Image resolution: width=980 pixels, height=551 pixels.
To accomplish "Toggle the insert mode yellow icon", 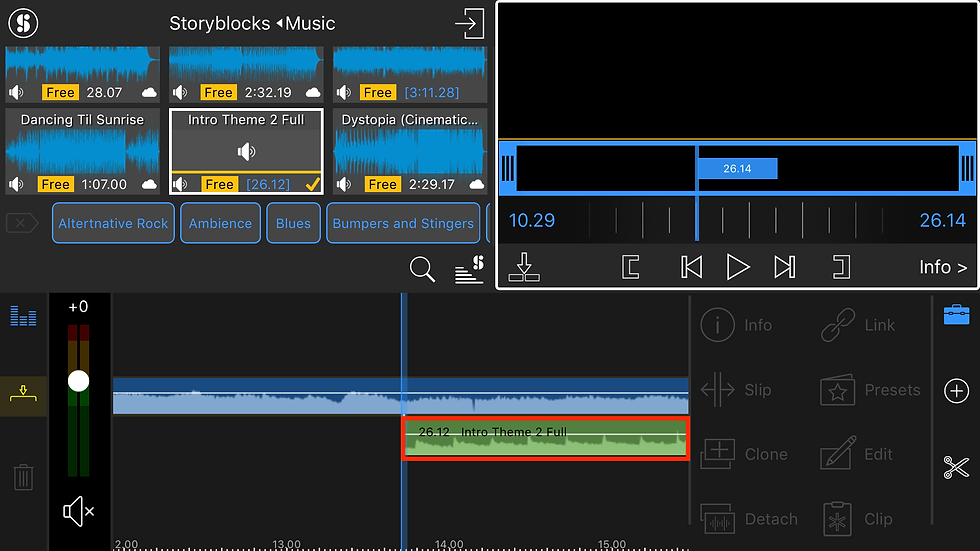I will 23,395.
